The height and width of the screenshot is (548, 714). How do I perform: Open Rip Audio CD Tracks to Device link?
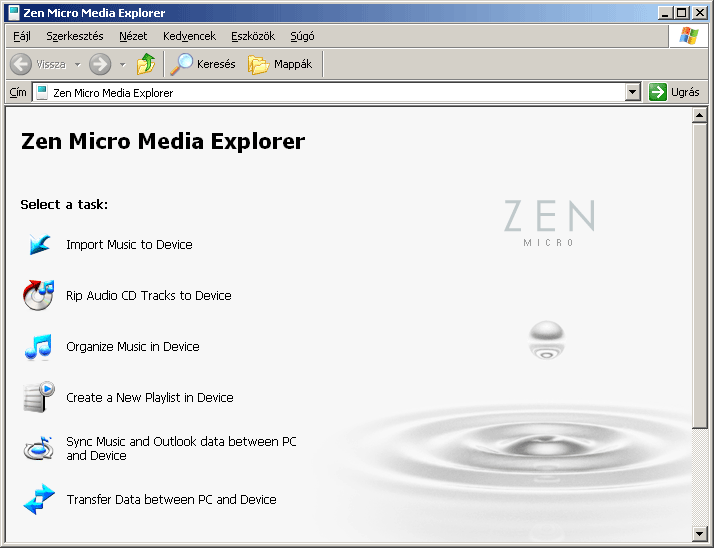tap(149, 296)
